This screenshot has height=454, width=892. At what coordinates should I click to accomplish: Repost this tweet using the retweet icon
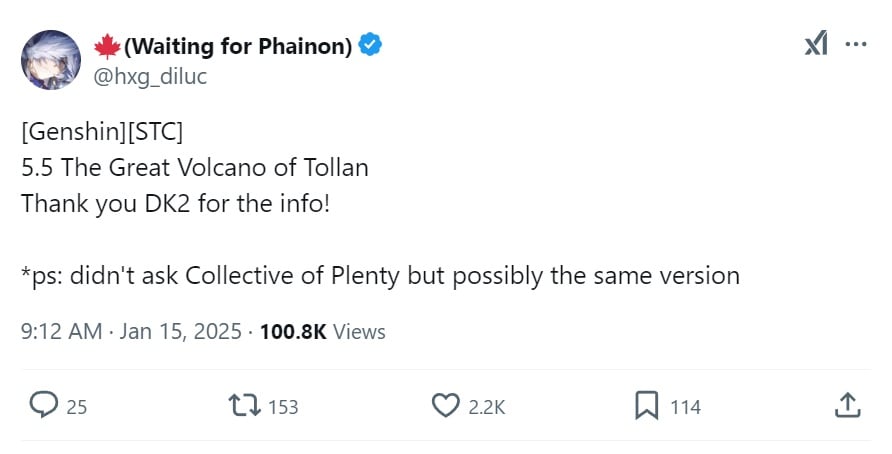click(x=243, y=405)
